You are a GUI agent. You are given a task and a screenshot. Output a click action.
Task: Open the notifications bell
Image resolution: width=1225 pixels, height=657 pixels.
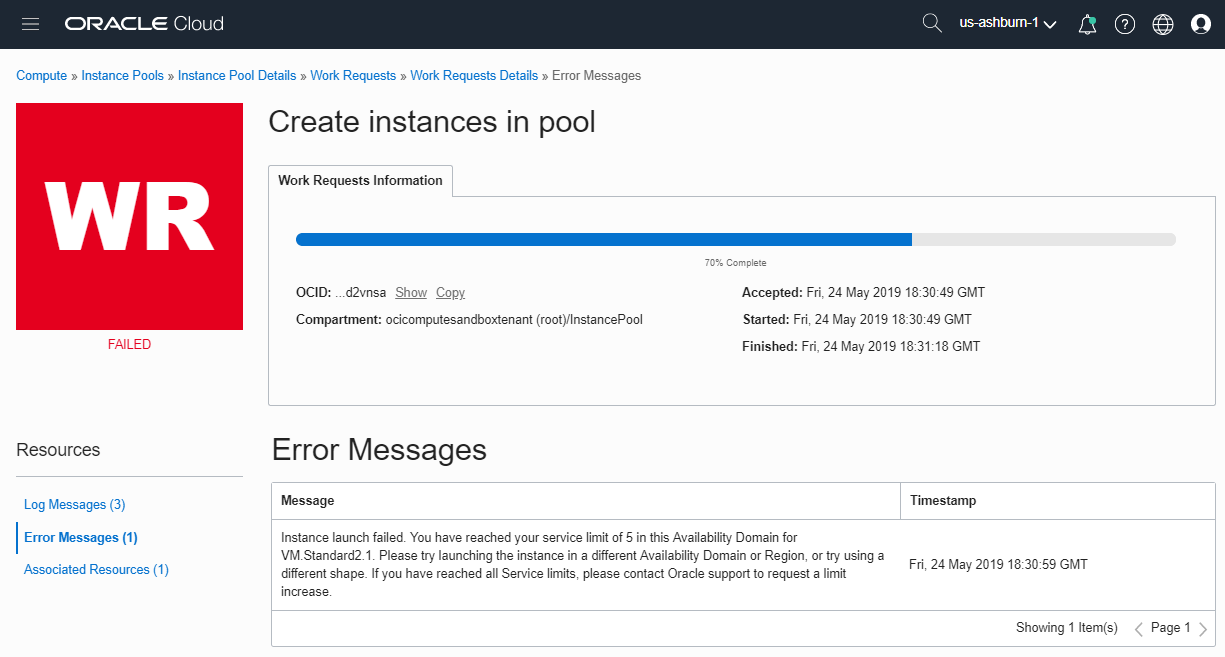coord(1087,23)
